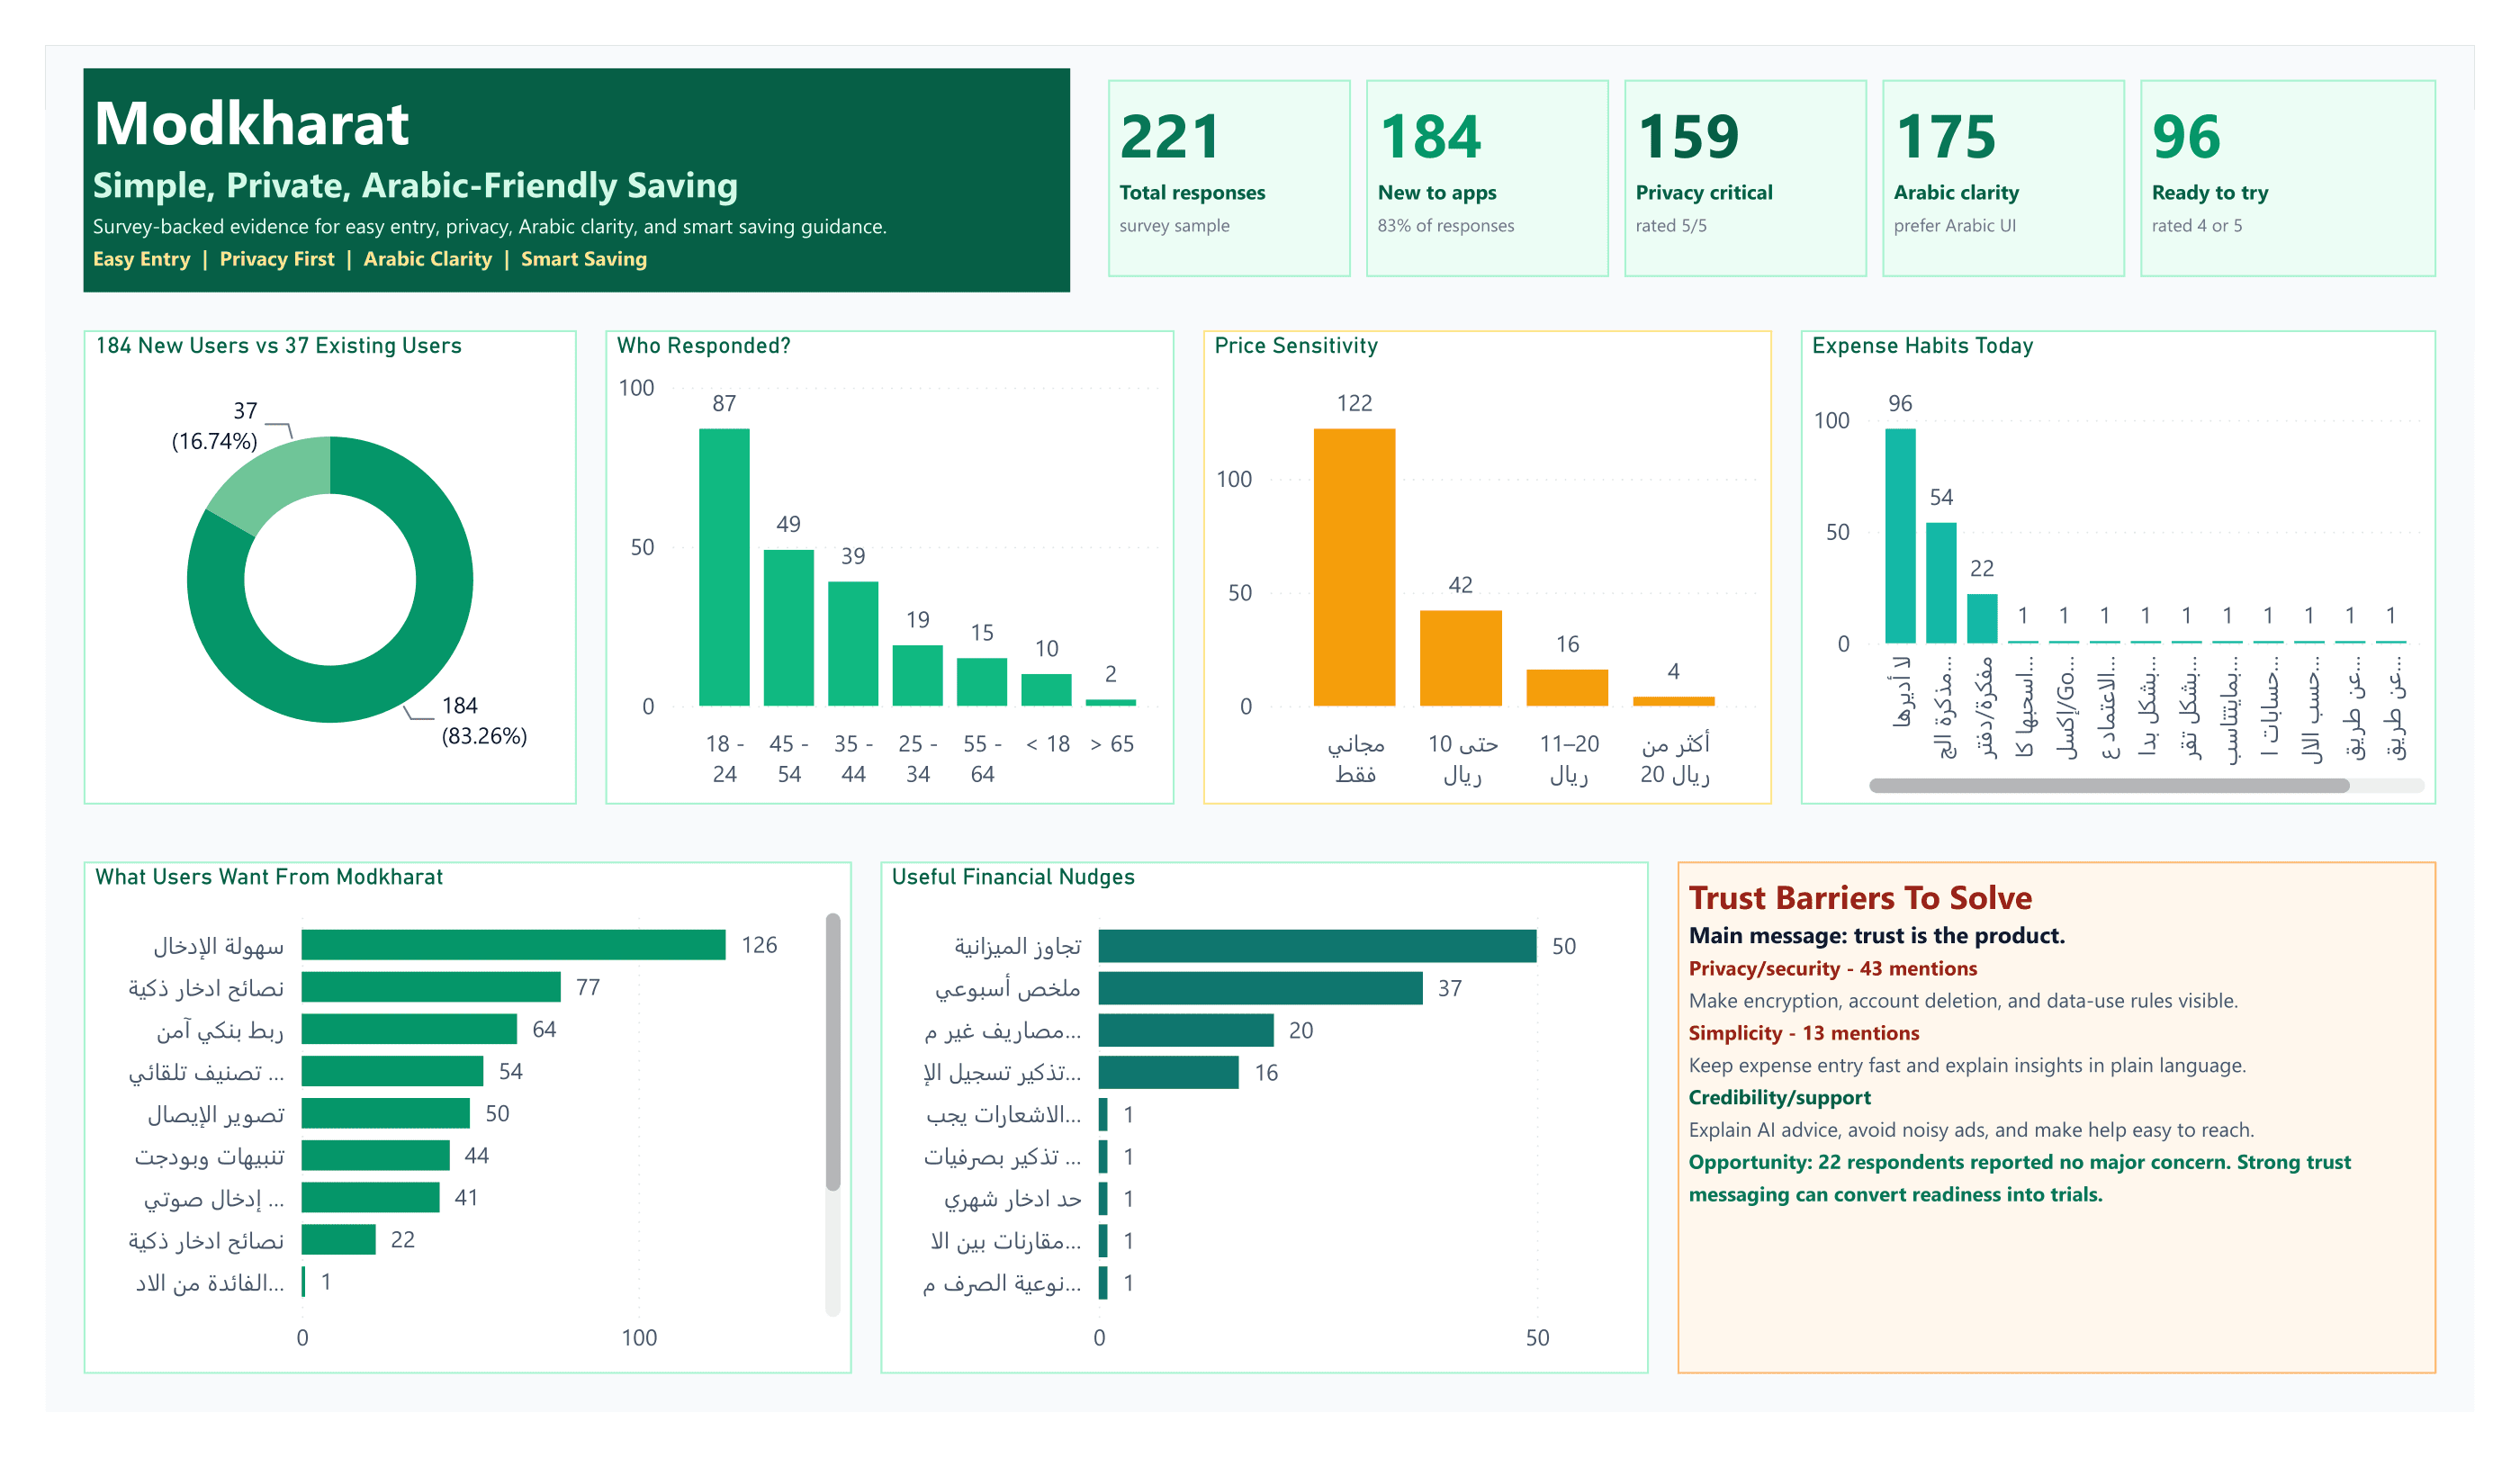Click the ملخص أسبوعي bar valued 37

[x=1260, y=988]
